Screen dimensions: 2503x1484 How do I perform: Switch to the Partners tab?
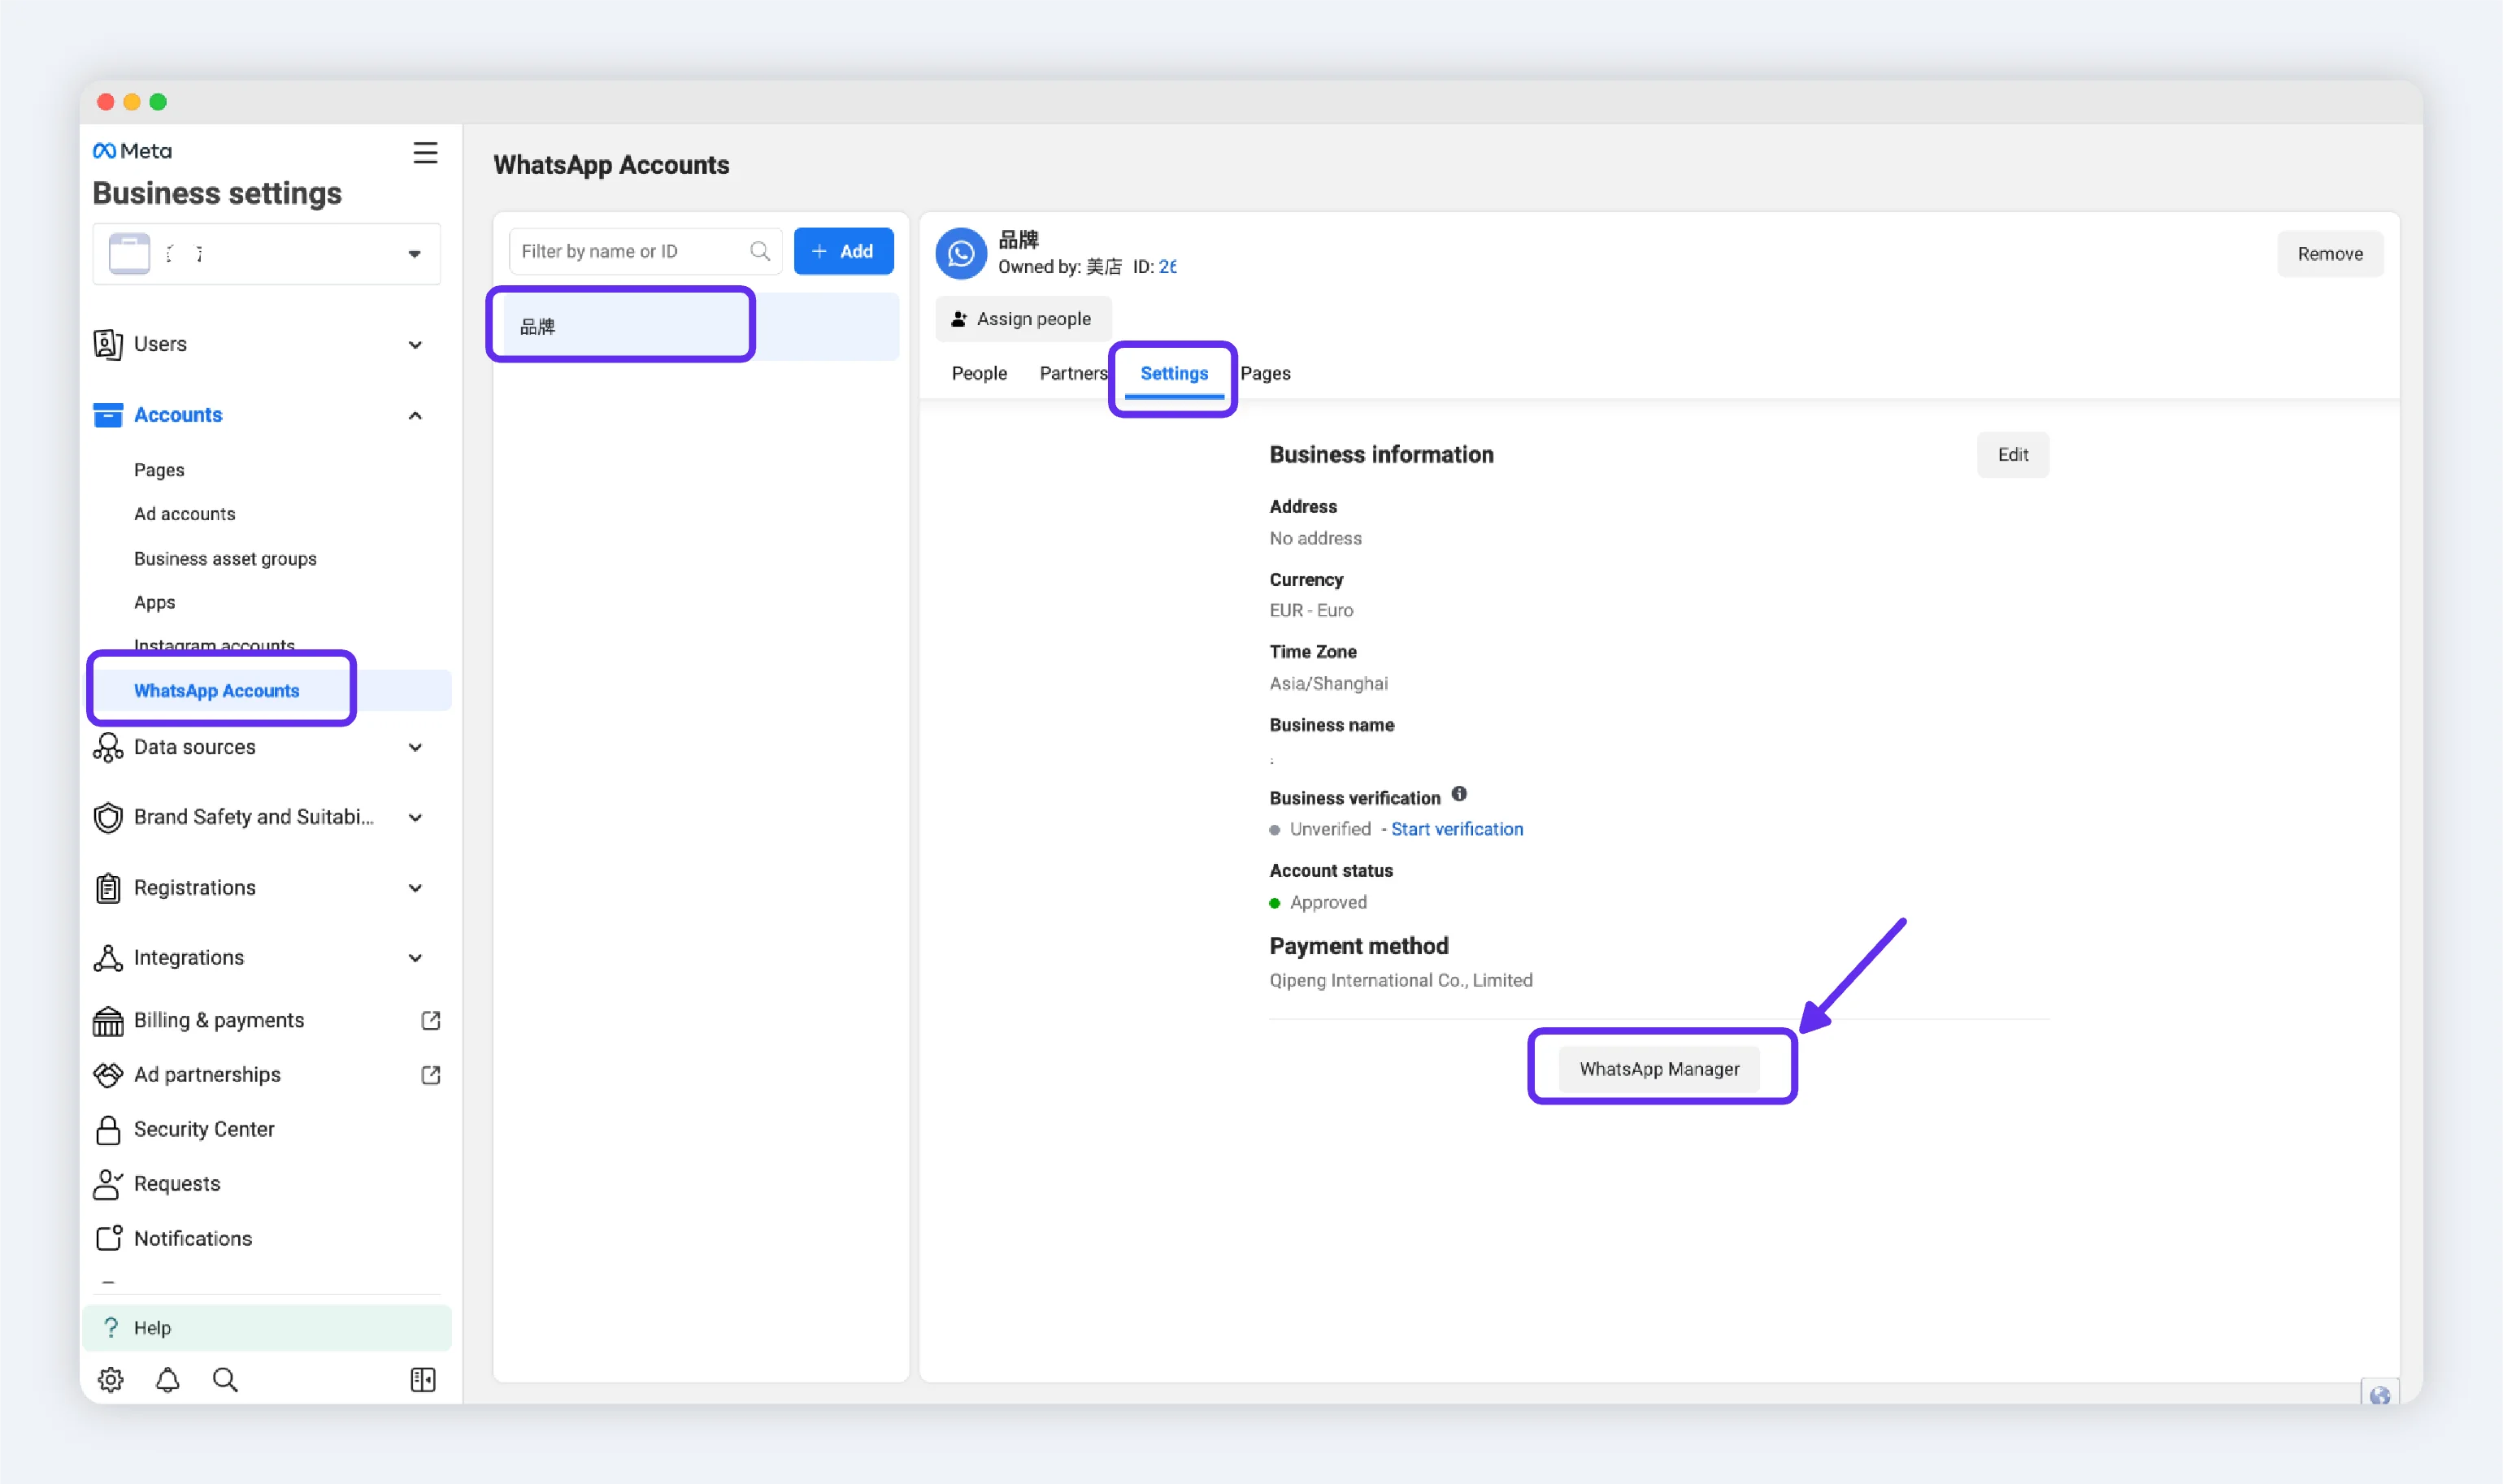pyautogui.click(x=1073, y=373)
